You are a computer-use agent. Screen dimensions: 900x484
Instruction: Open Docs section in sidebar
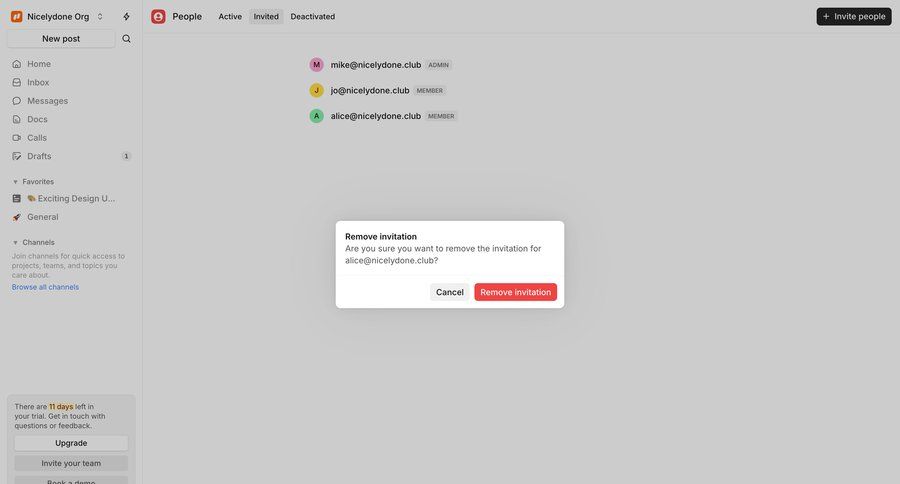pos(37,119)
